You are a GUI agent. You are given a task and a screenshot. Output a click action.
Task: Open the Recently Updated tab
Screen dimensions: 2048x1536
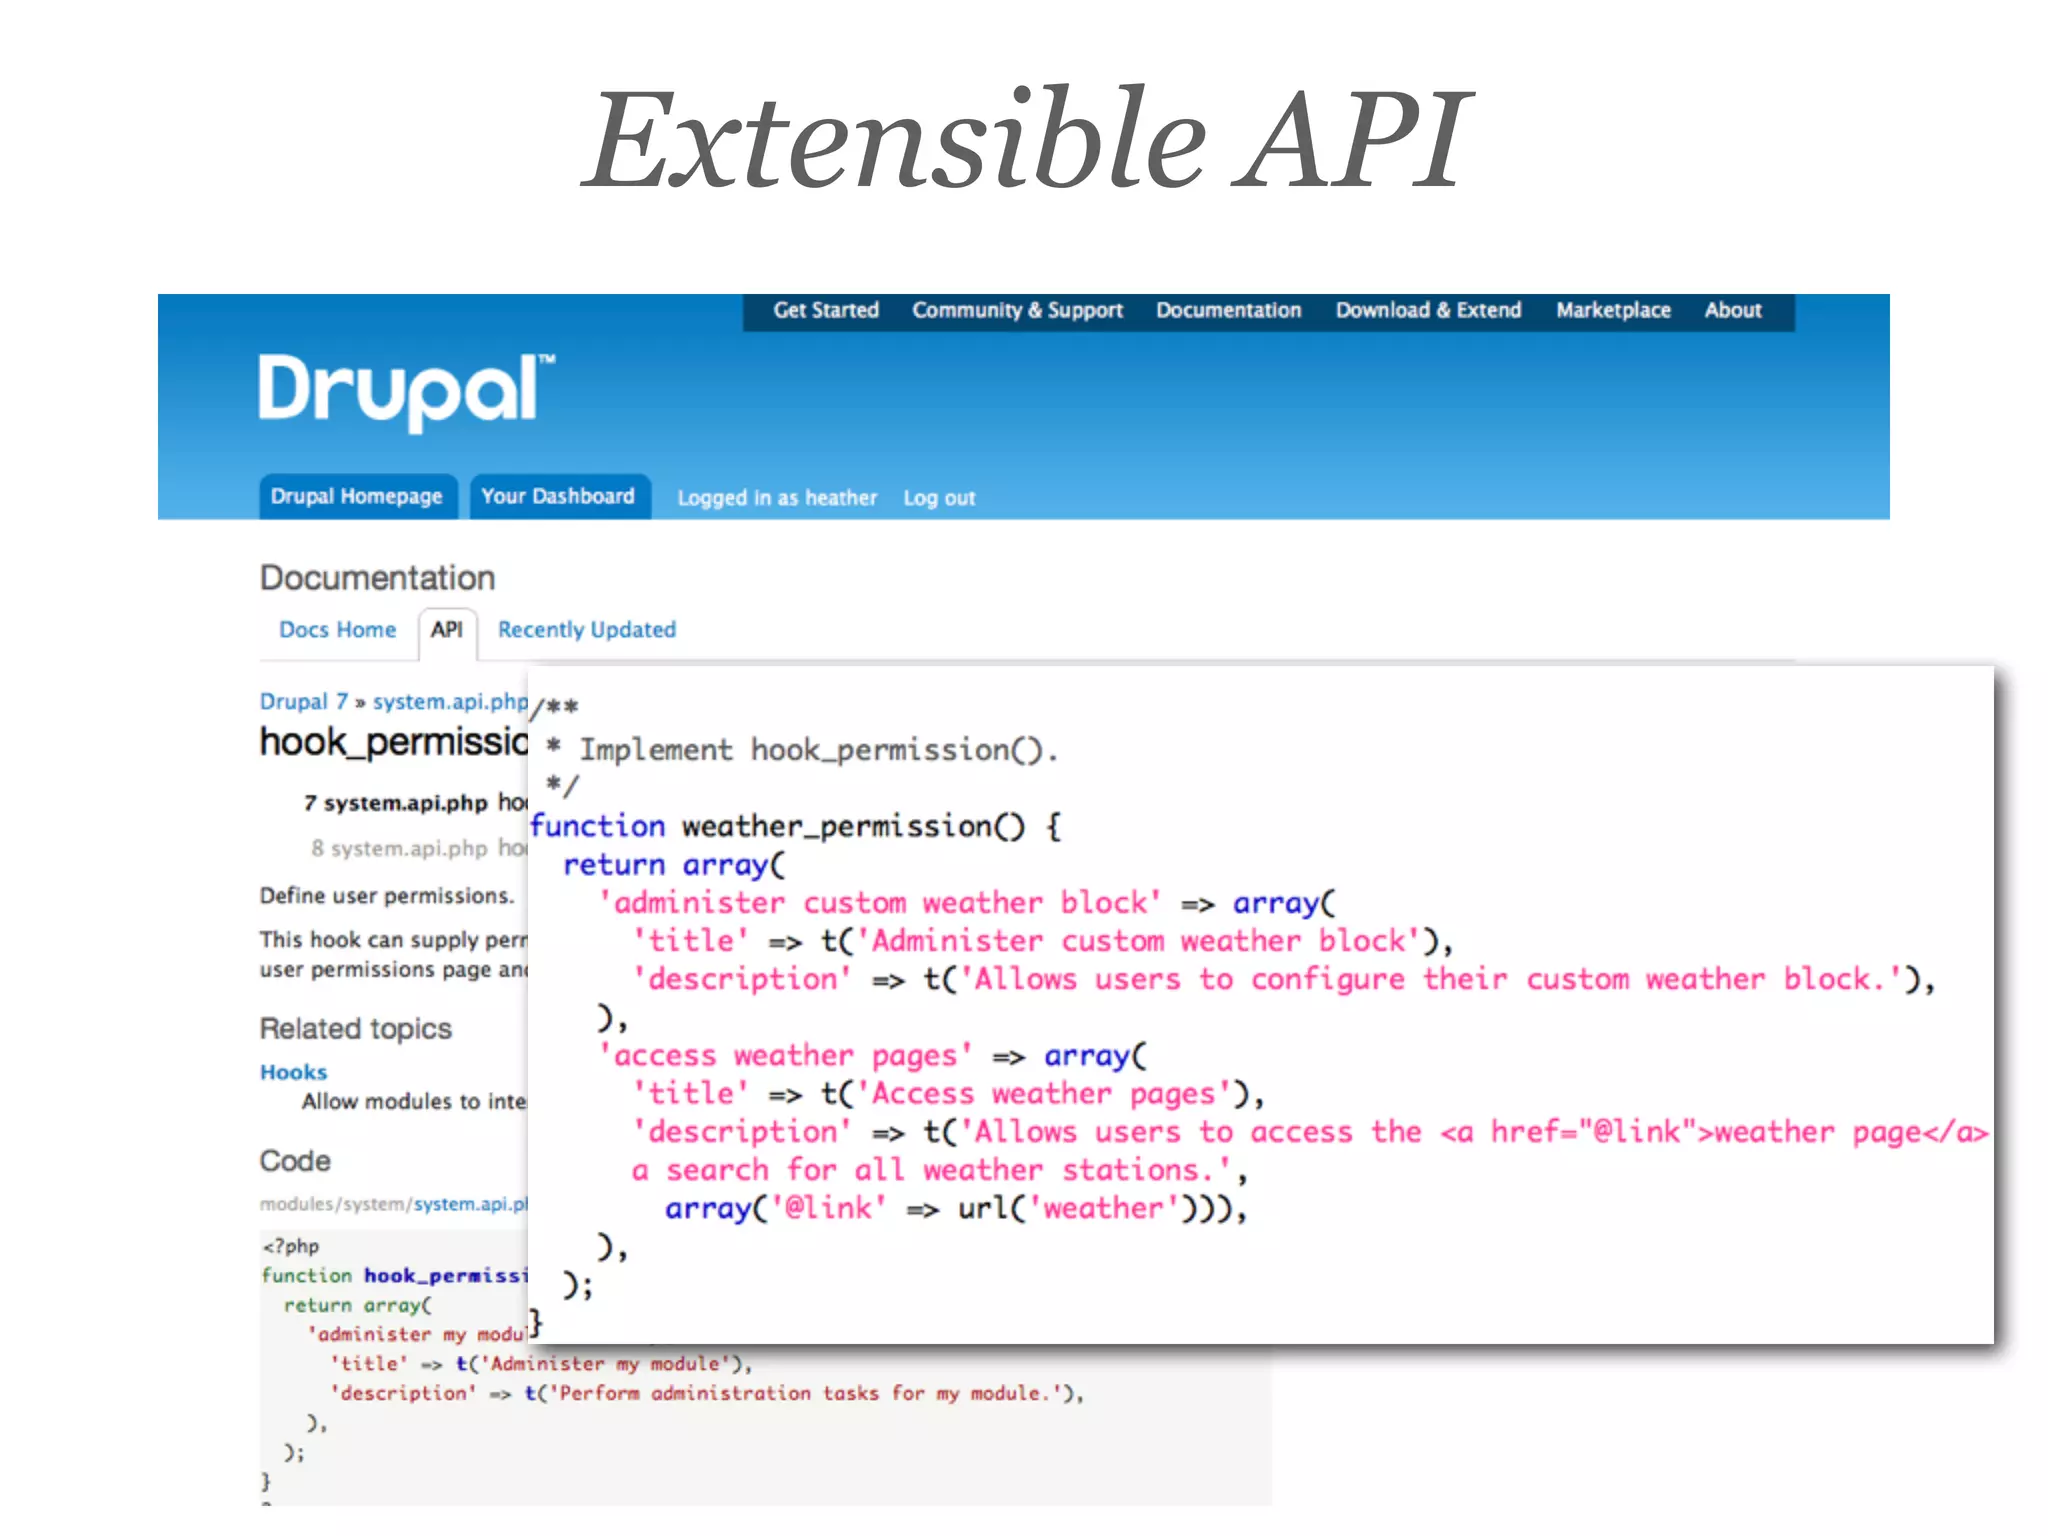click(x=587, y=630)
